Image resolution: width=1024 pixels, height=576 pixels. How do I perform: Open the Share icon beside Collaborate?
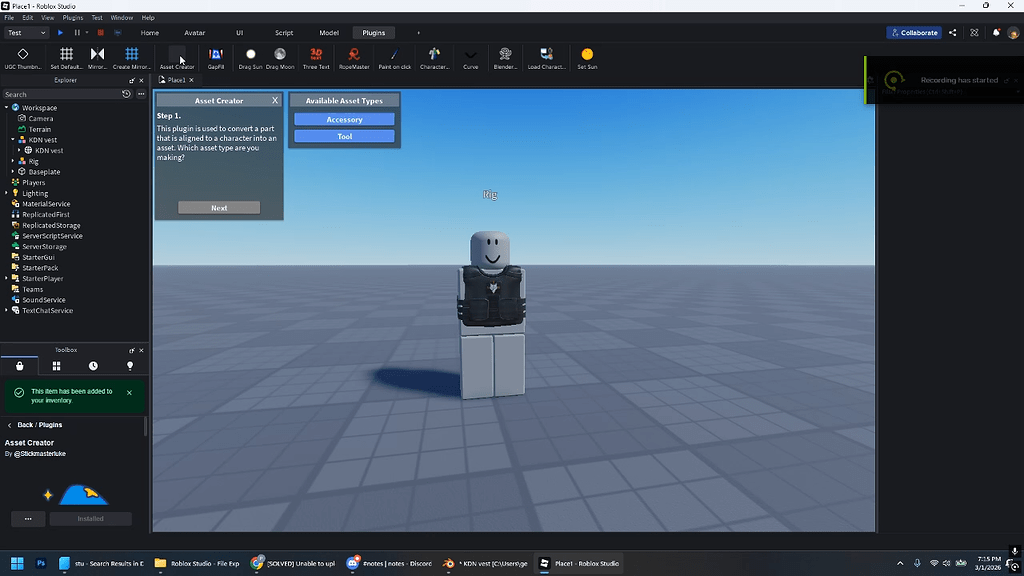tap(953, 33)
